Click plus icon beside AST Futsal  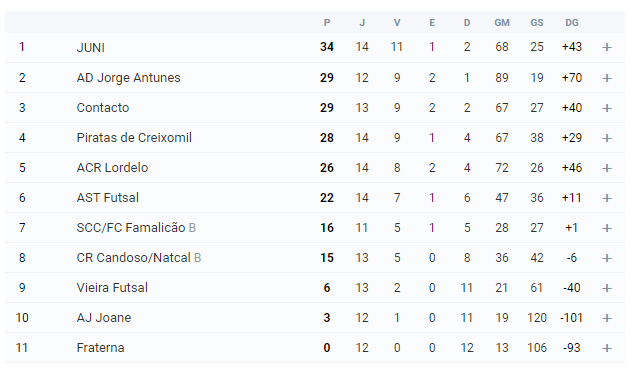[607, 198]
